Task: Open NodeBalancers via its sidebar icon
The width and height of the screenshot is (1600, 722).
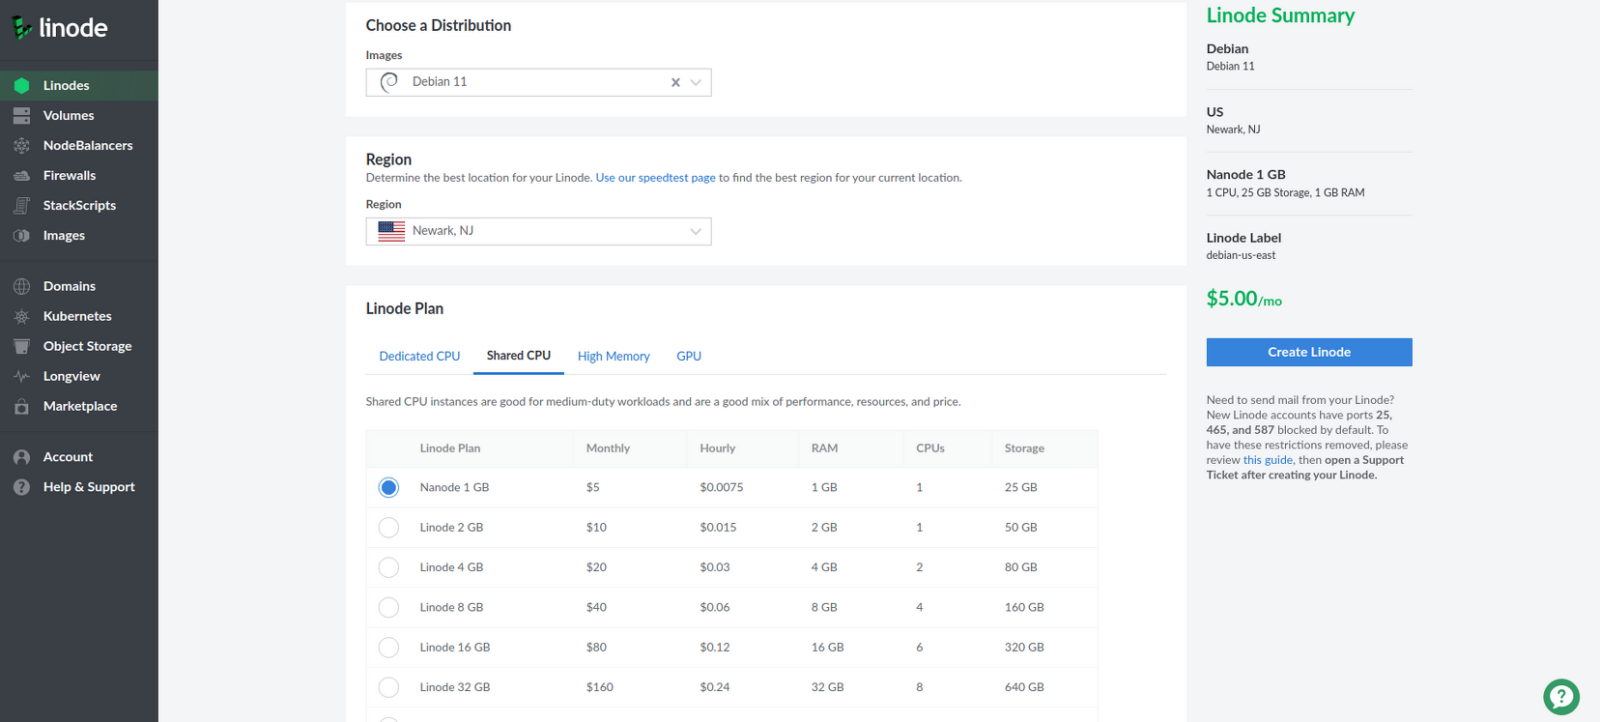Action: 22,146
